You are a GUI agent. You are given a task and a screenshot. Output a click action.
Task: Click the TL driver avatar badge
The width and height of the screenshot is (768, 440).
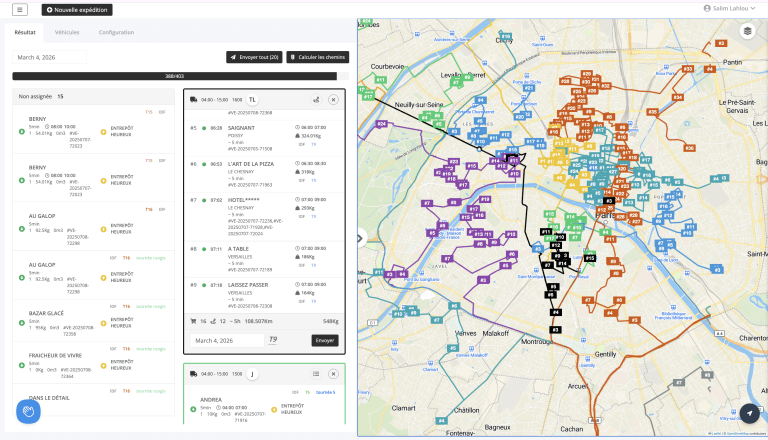coord(253,99)
